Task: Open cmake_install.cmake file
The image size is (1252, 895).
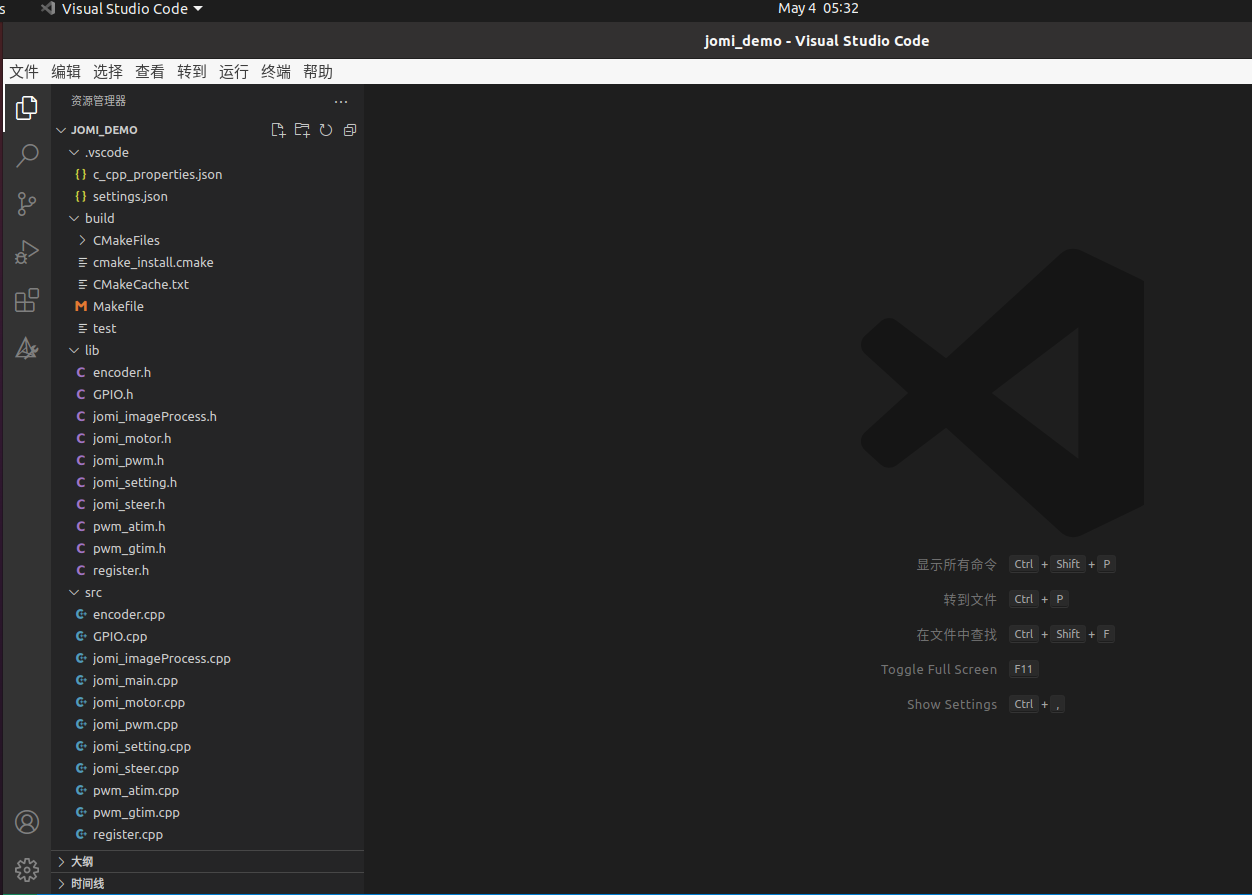Action: click(207, 262)
